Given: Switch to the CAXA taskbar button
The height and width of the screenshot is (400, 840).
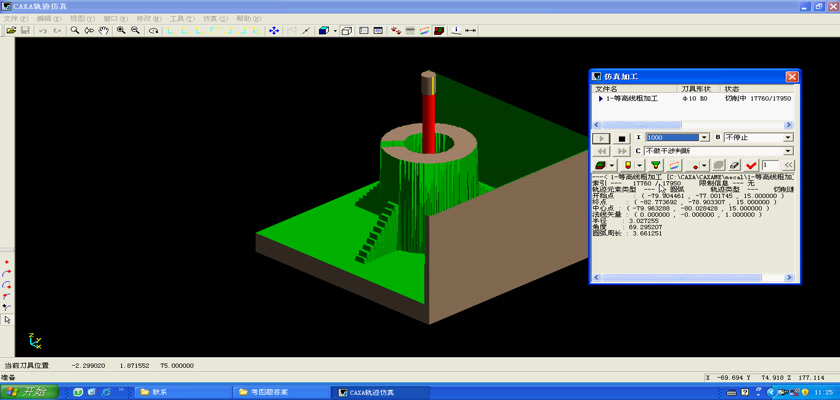Looking at the screenshot, I should pyautogui.click(x=379, y=392).
